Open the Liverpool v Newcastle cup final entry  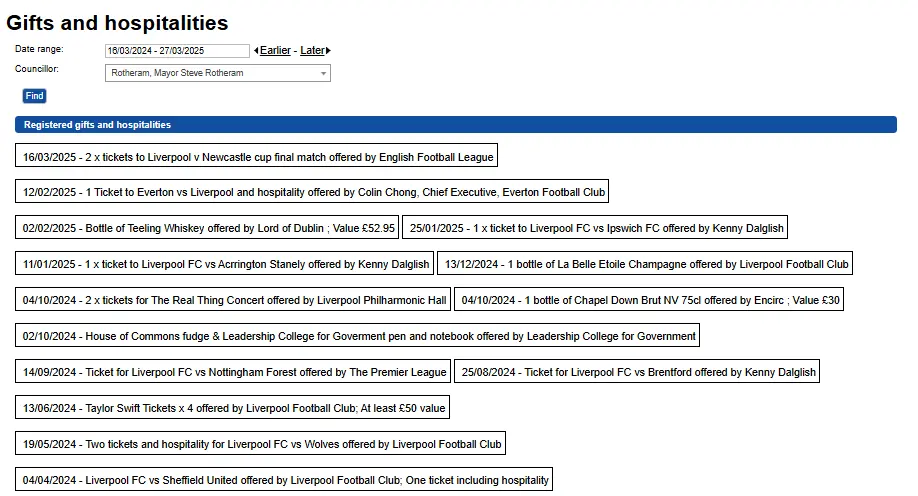(x=258, y=157)
